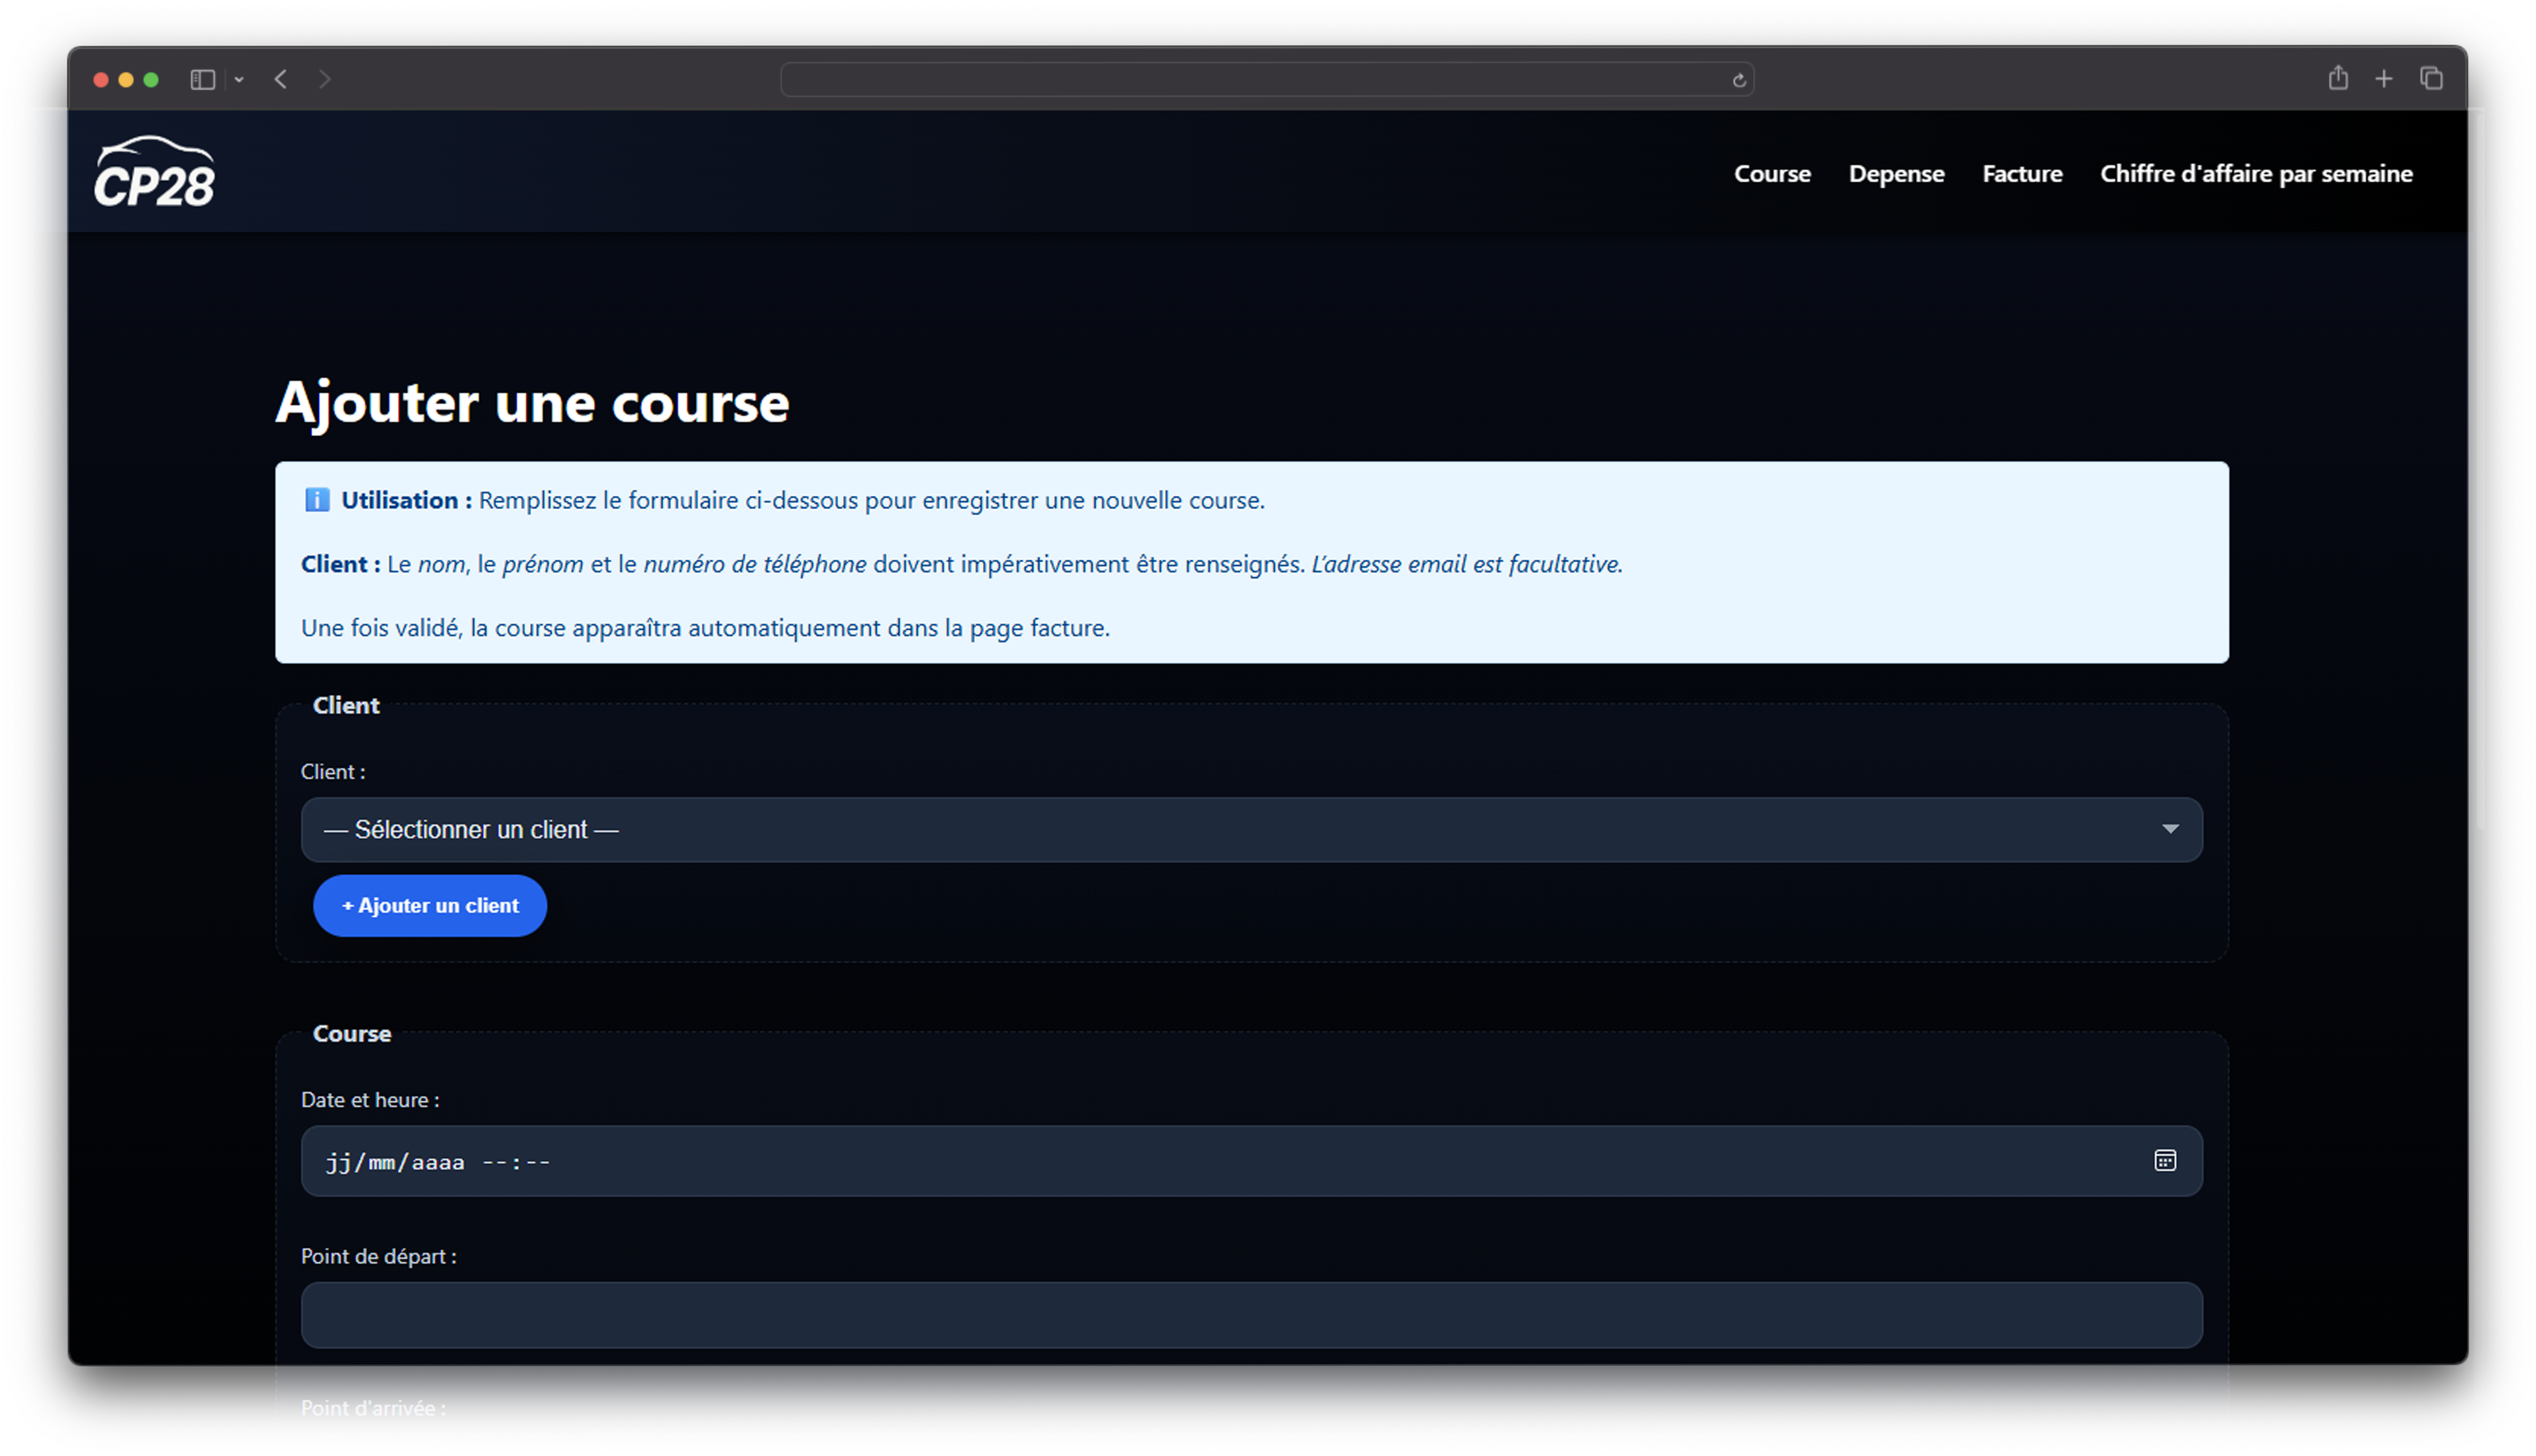Toggle the browser sidebar icon
This screenshot has width=2536, height=1456.
pyautogui.click(x=203, y=79)
